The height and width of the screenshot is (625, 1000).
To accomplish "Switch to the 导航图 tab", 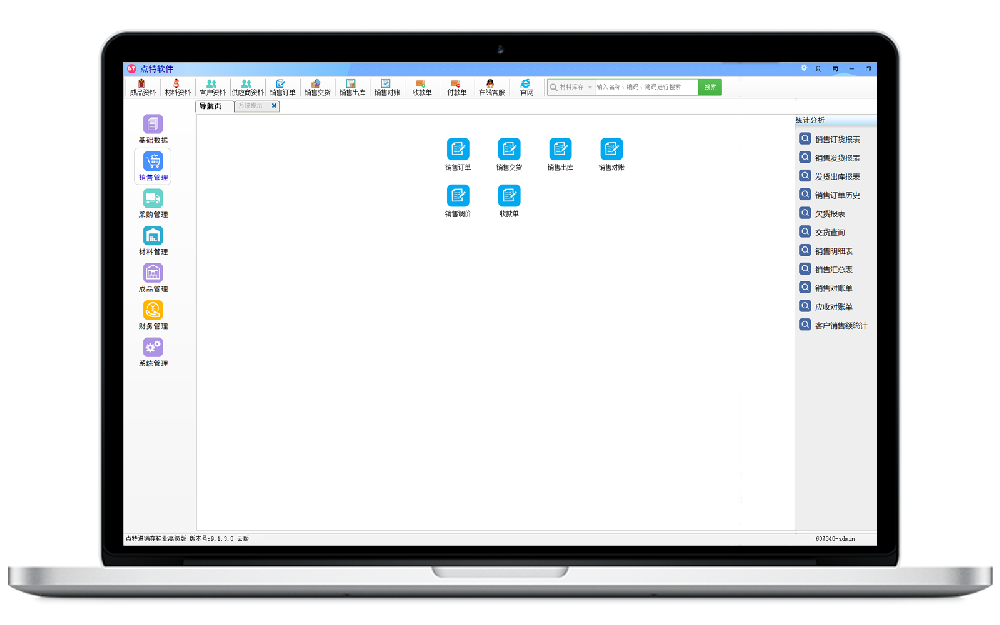I will click(x=211, y=106).
